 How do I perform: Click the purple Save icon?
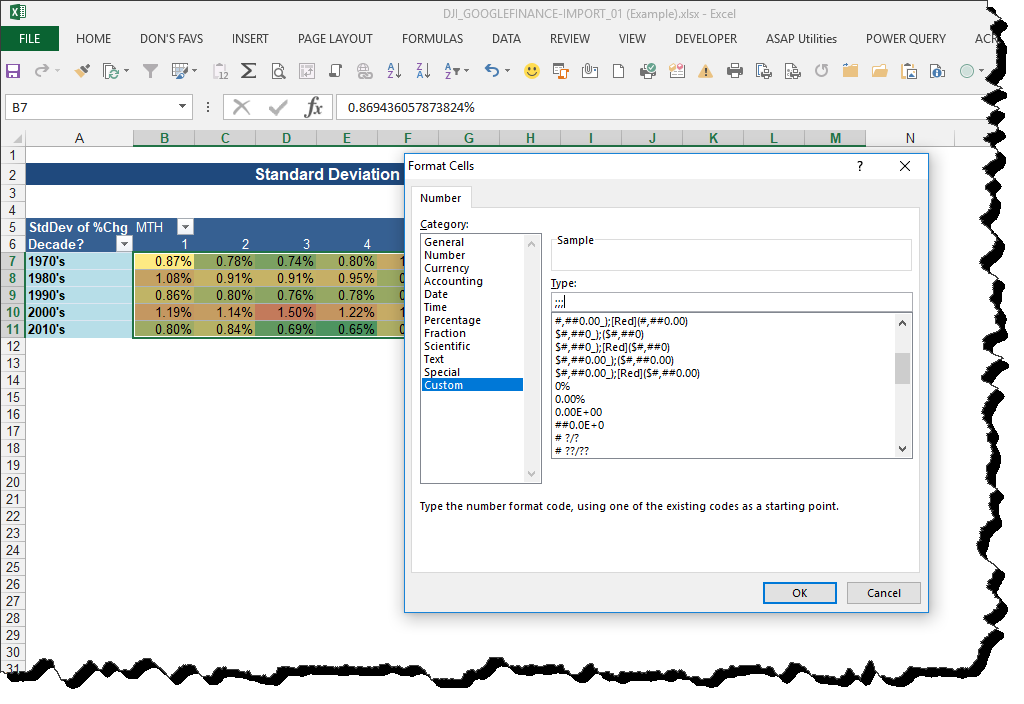tap(13, 71)
